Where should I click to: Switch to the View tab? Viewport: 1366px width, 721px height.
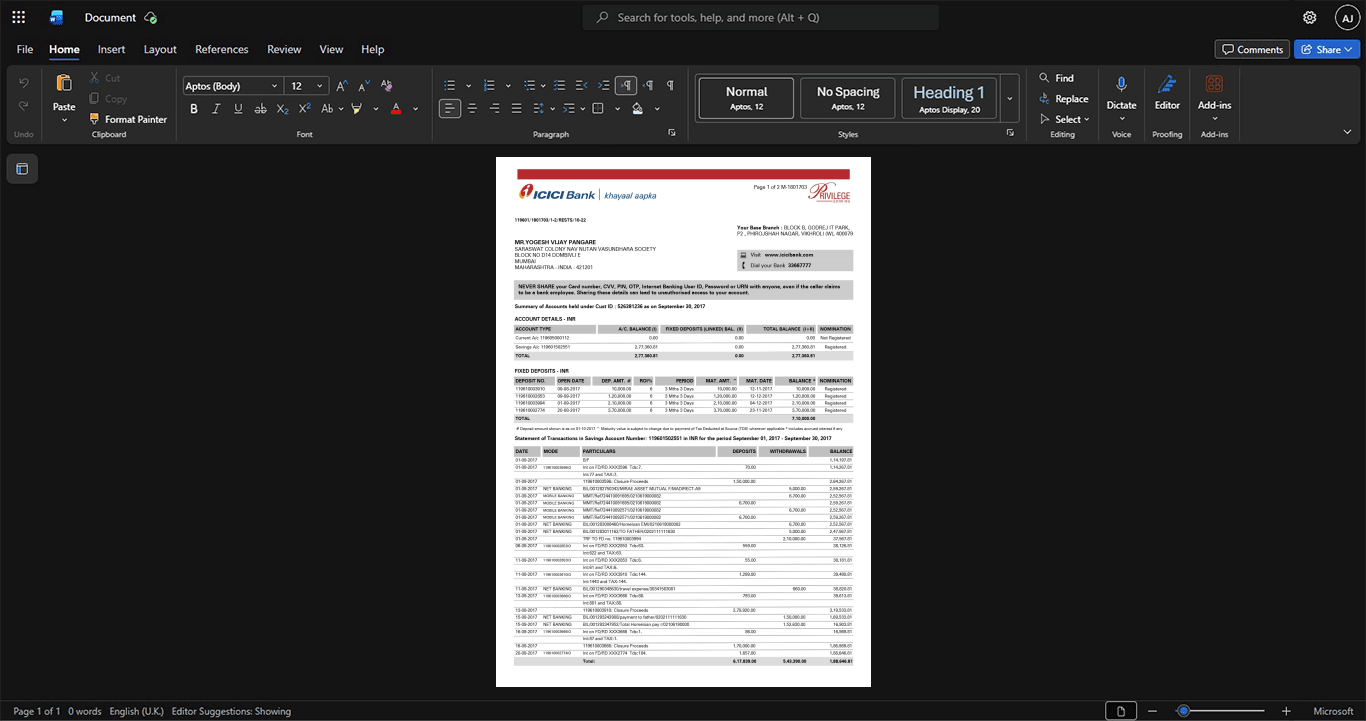[x=331, y=49]
